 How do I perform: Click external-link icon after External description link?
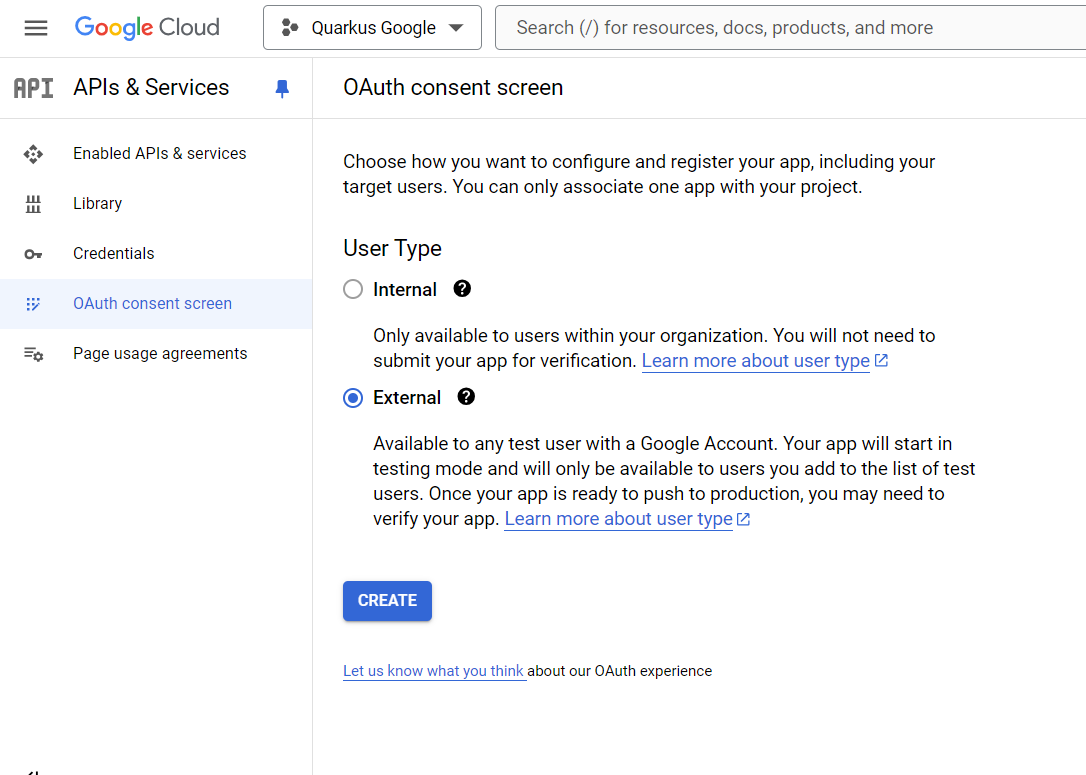(x=743, y=519)
